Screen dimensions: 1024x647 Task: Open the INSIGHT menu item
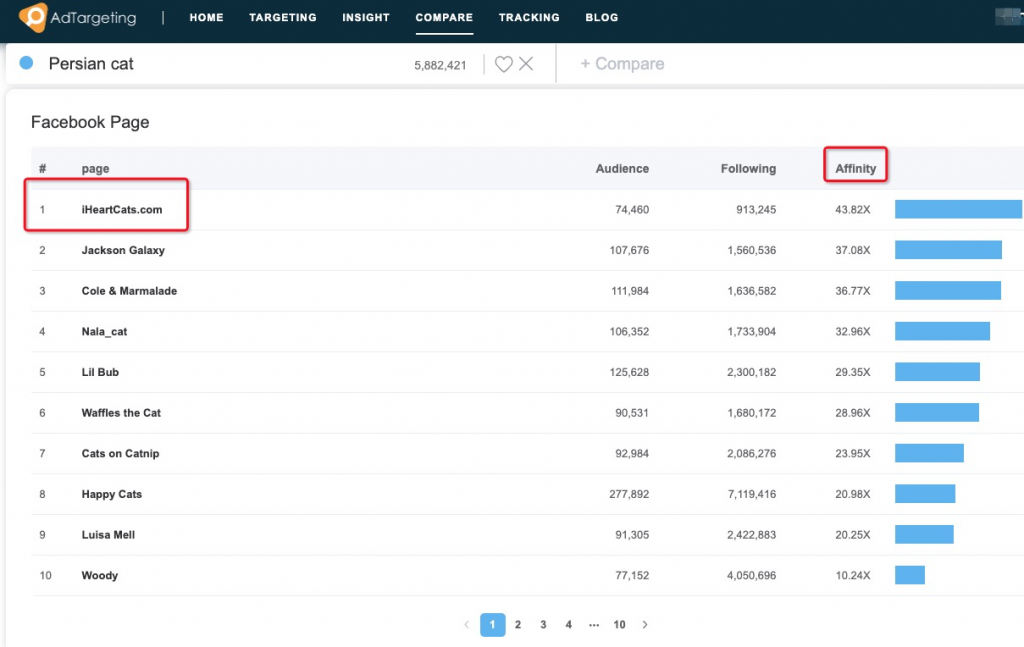(x=366, y=18)
